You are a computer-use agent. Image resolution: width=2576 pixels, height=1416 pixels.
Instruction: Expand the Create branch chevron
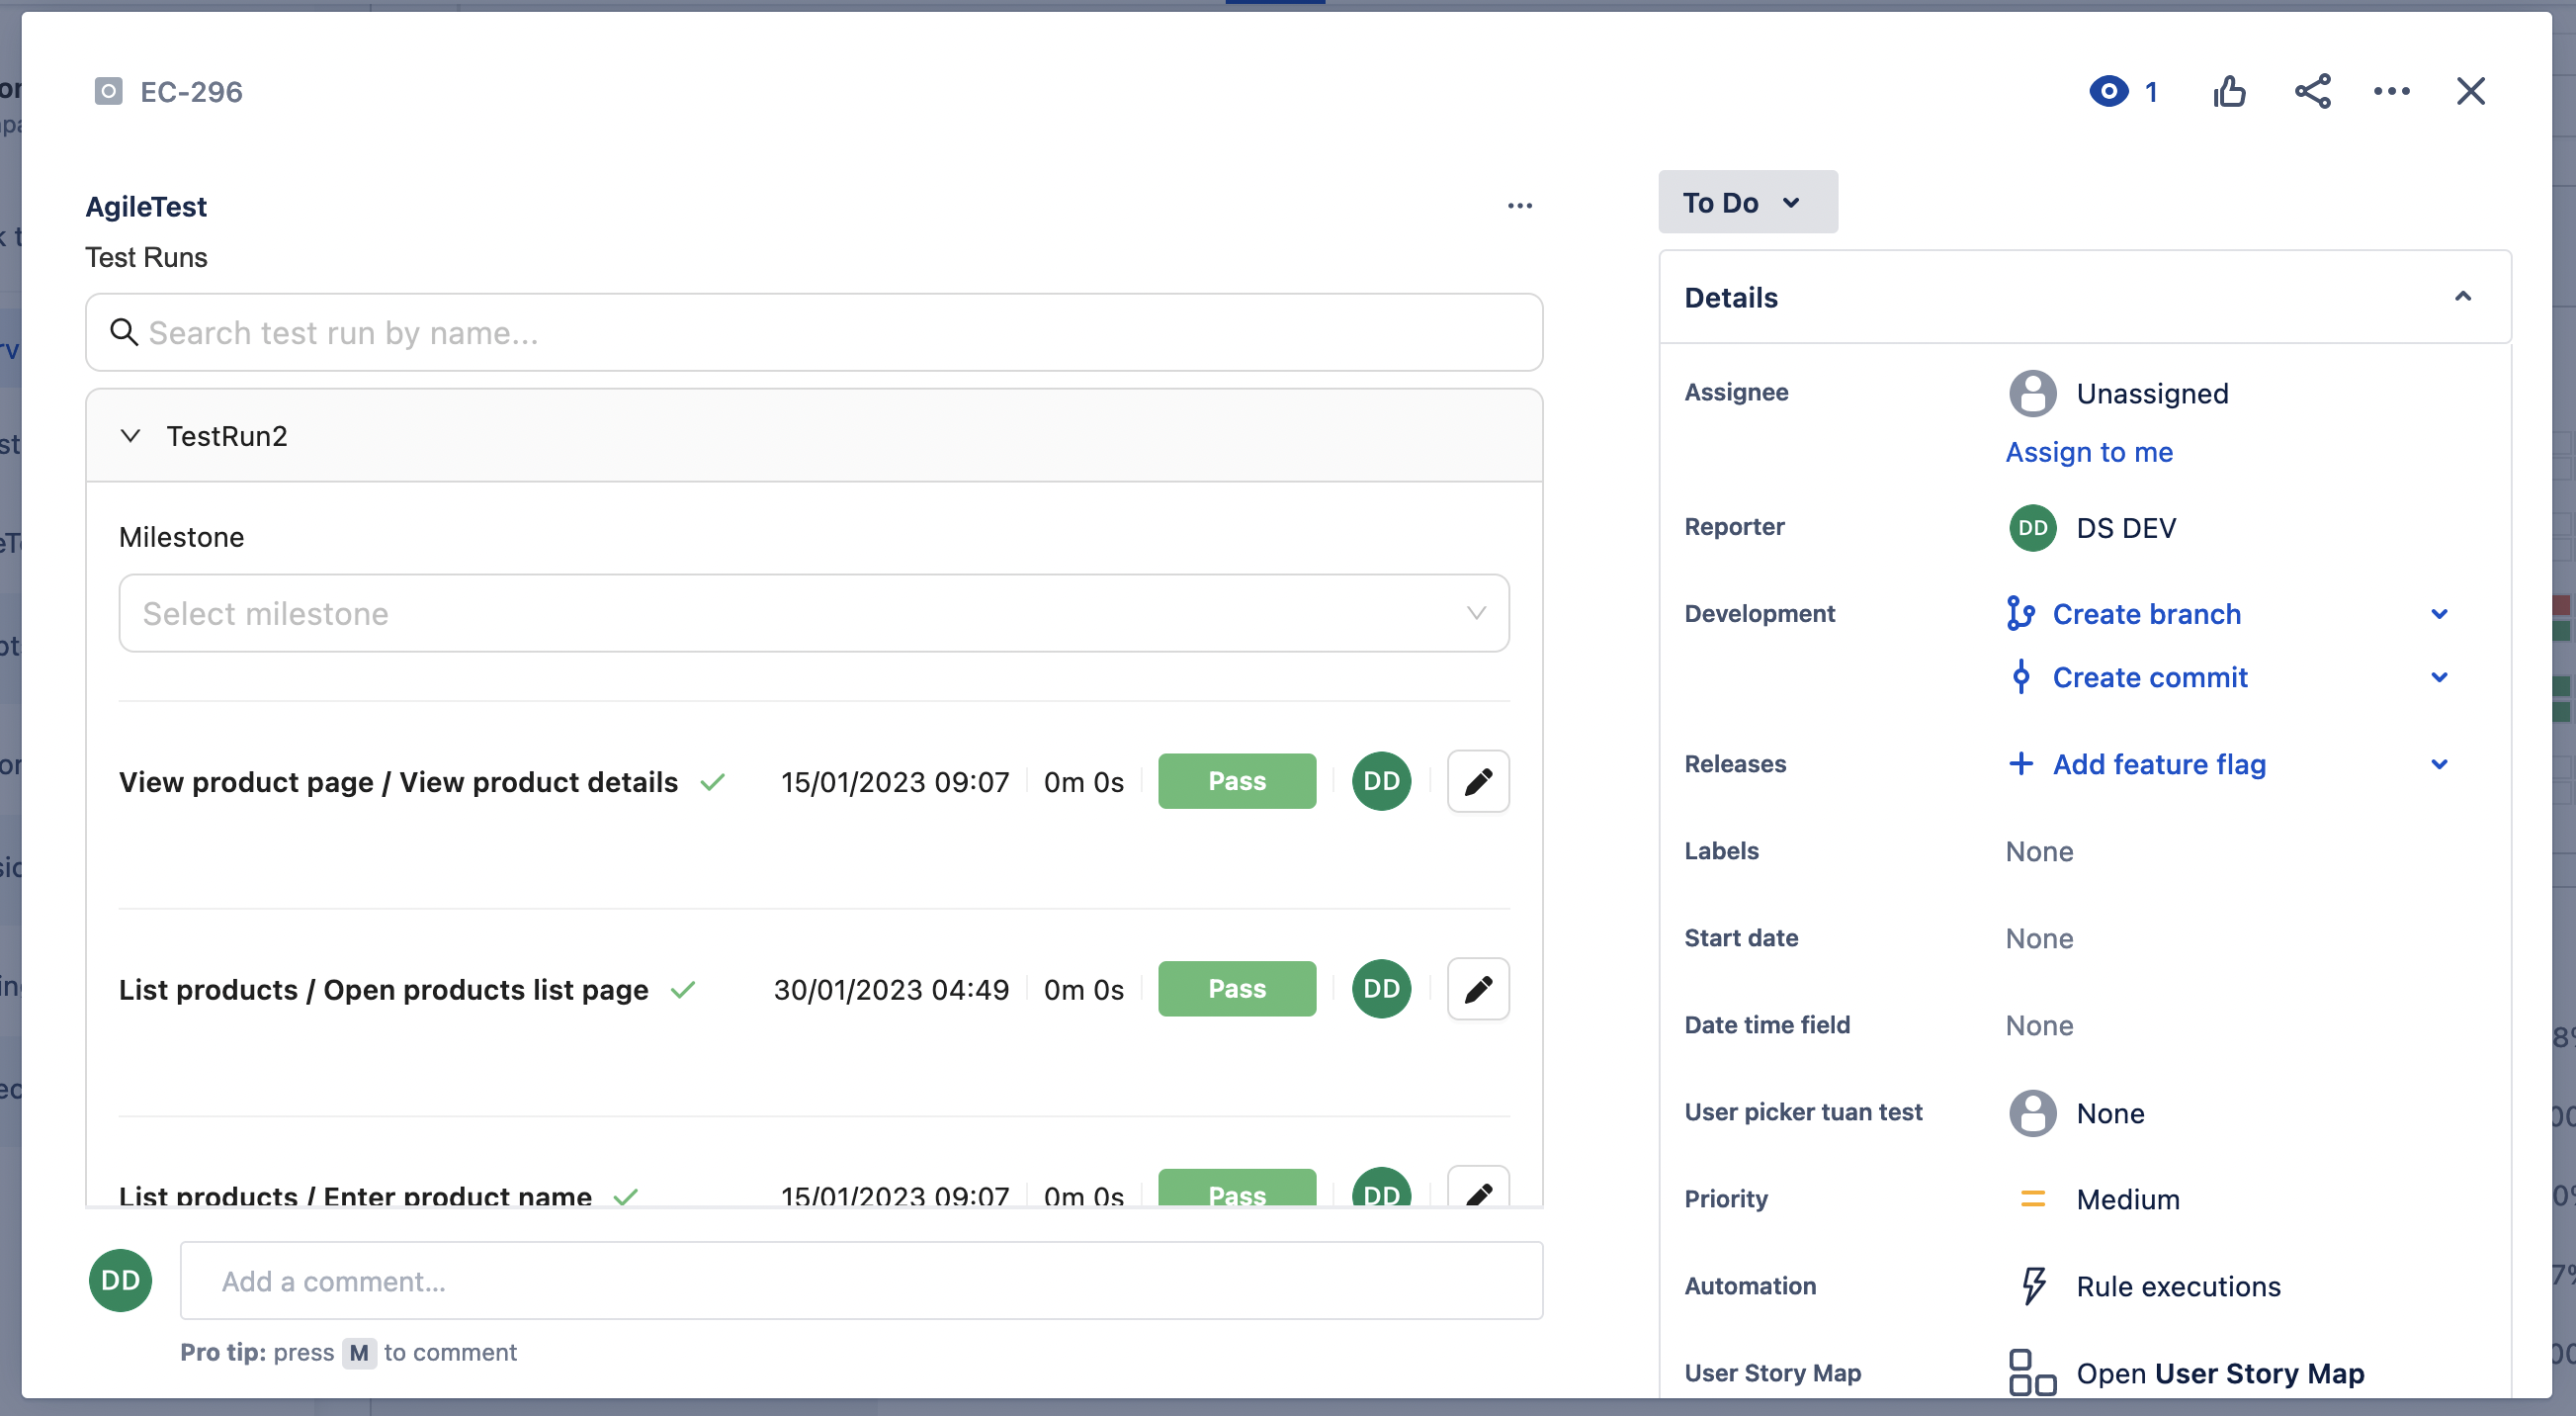pyautogui.click(x=2439, y=614)
